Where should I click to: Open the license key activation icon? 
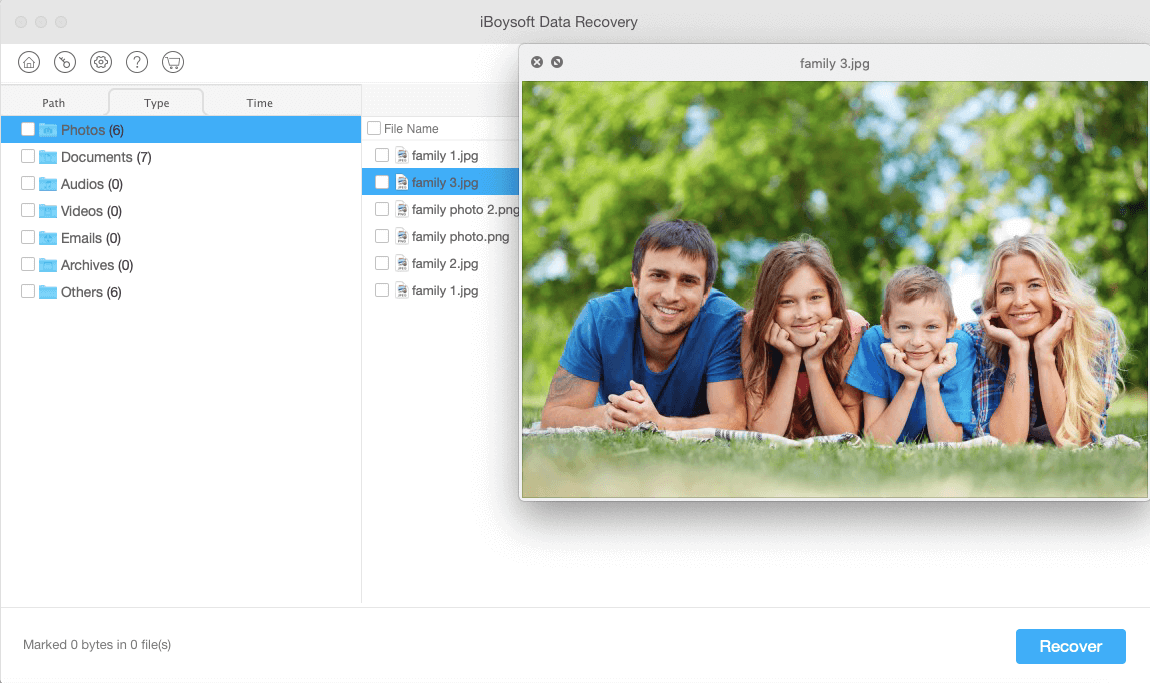(x=64, y=61)
